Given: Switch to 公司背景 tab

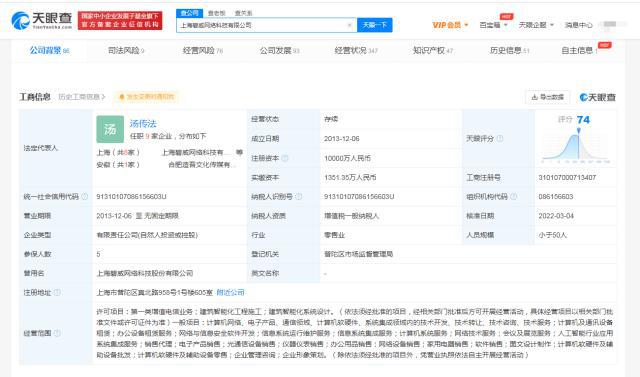Looking at the screenshot, I should tap(49, 51).
